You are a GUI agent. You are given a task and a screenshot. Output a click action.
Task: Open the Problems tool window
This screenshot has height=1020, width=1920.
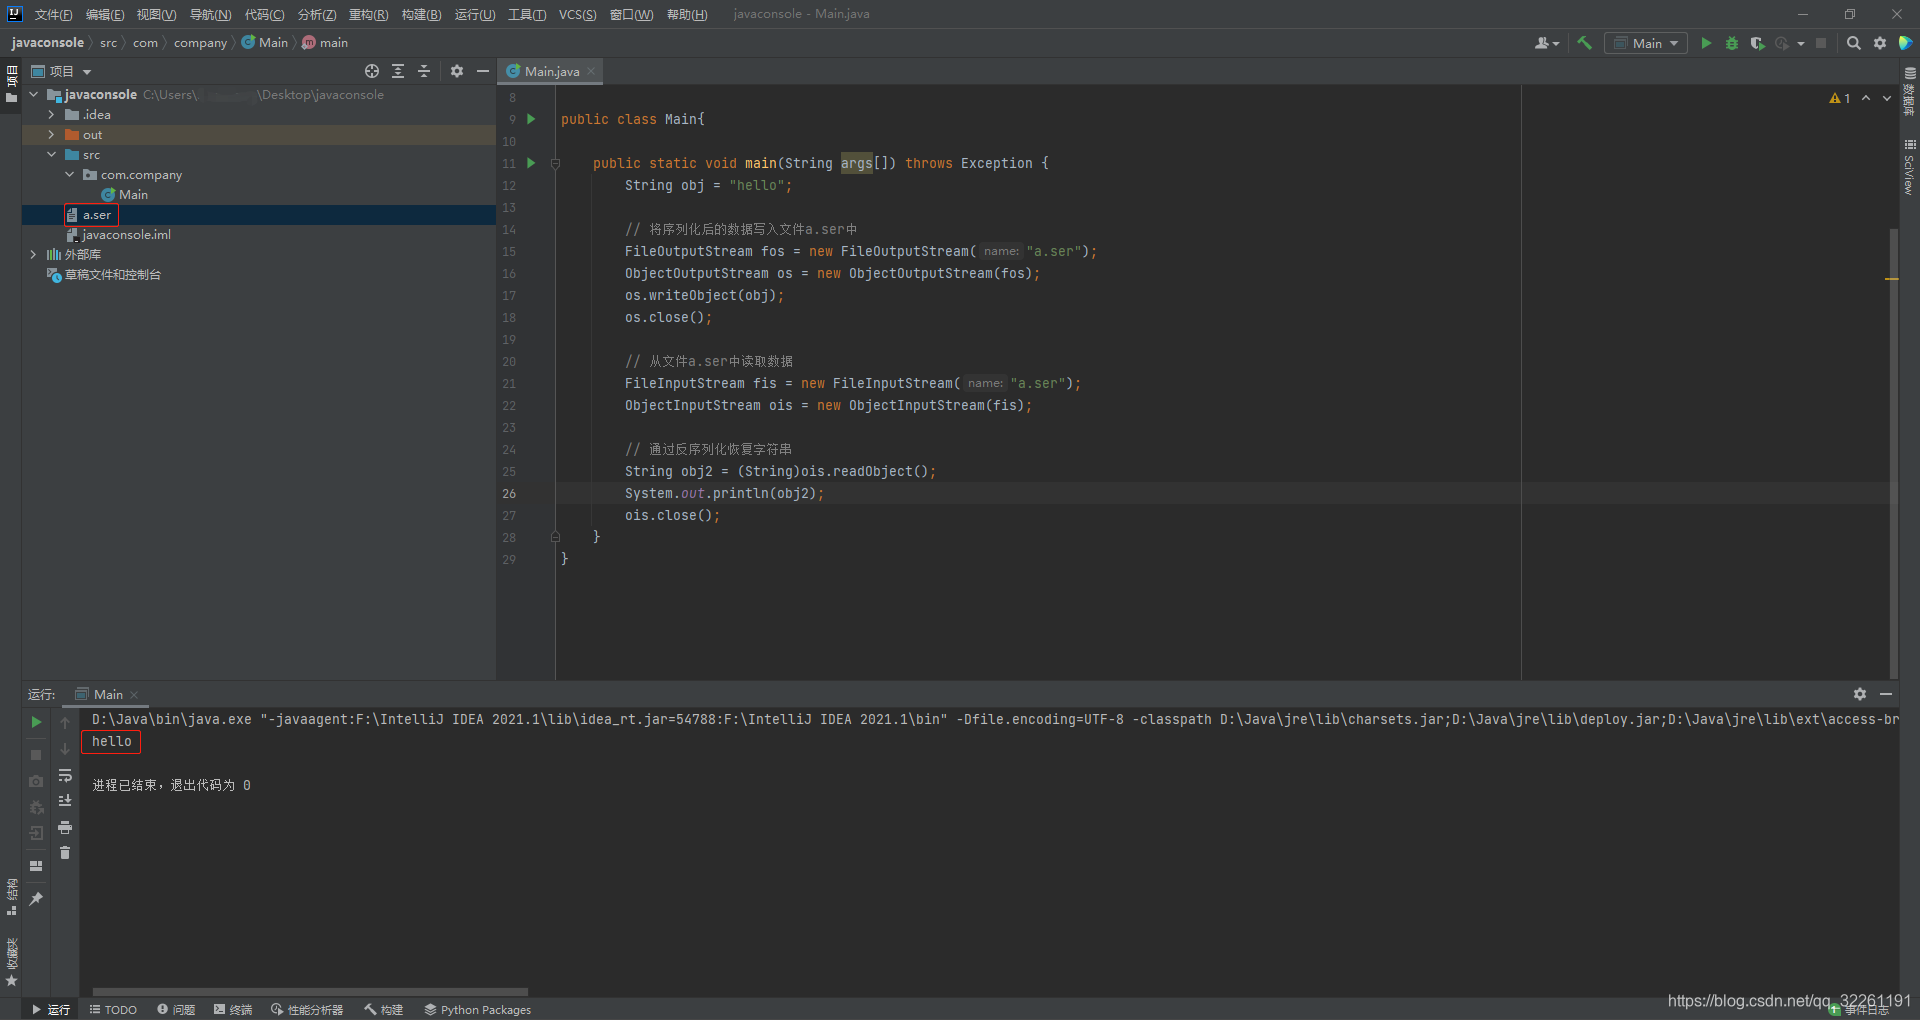click(176, 1010)
